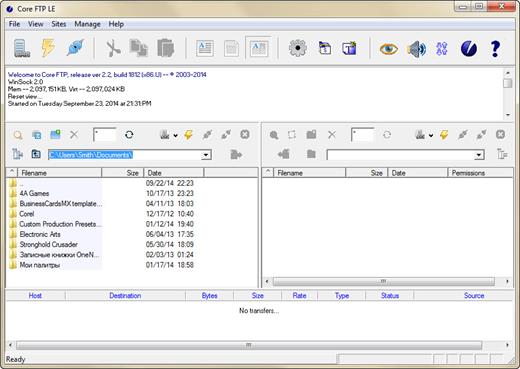Click the local pane upload arrow icon

236,154
